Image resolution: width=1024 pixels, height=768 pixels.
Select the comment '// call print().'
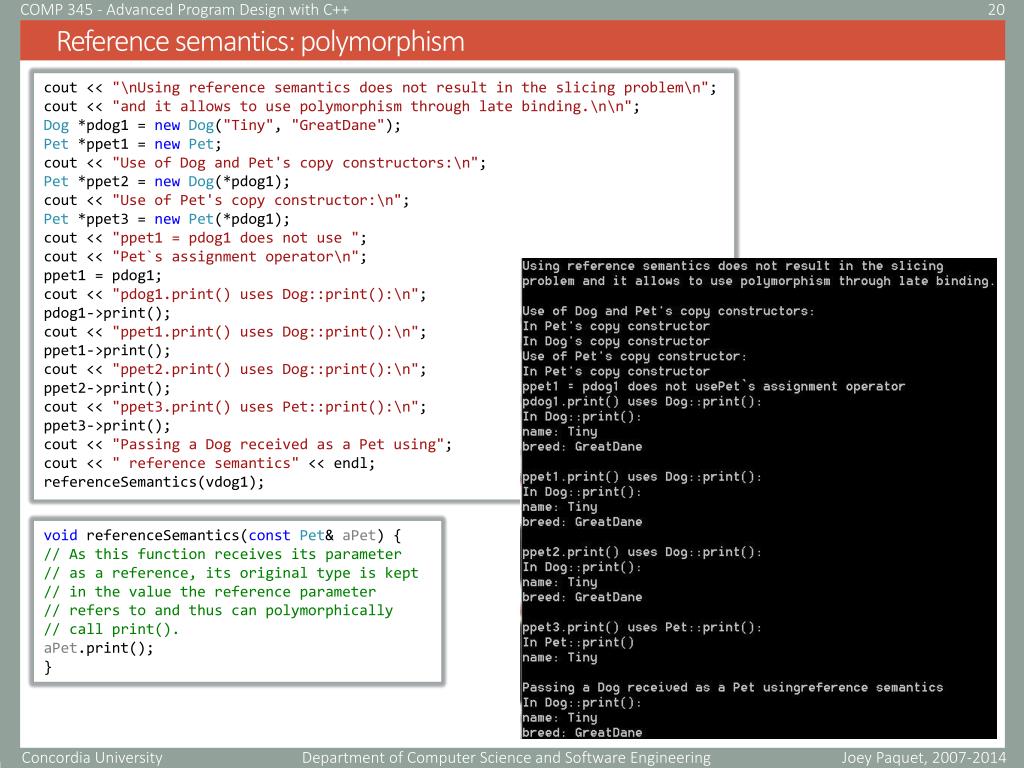pos(111,630)
